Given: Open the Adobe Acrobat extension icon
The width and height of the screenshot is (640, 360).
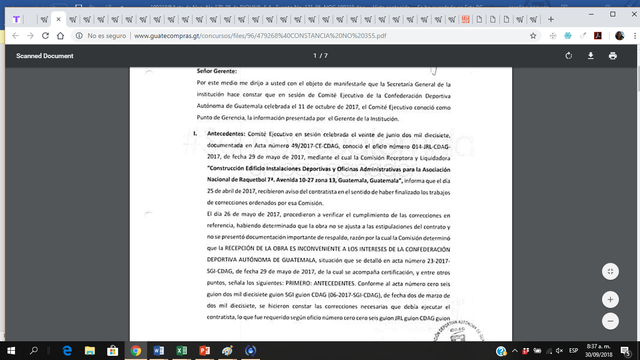Looking at the screenshot, I should coord(598,36).
